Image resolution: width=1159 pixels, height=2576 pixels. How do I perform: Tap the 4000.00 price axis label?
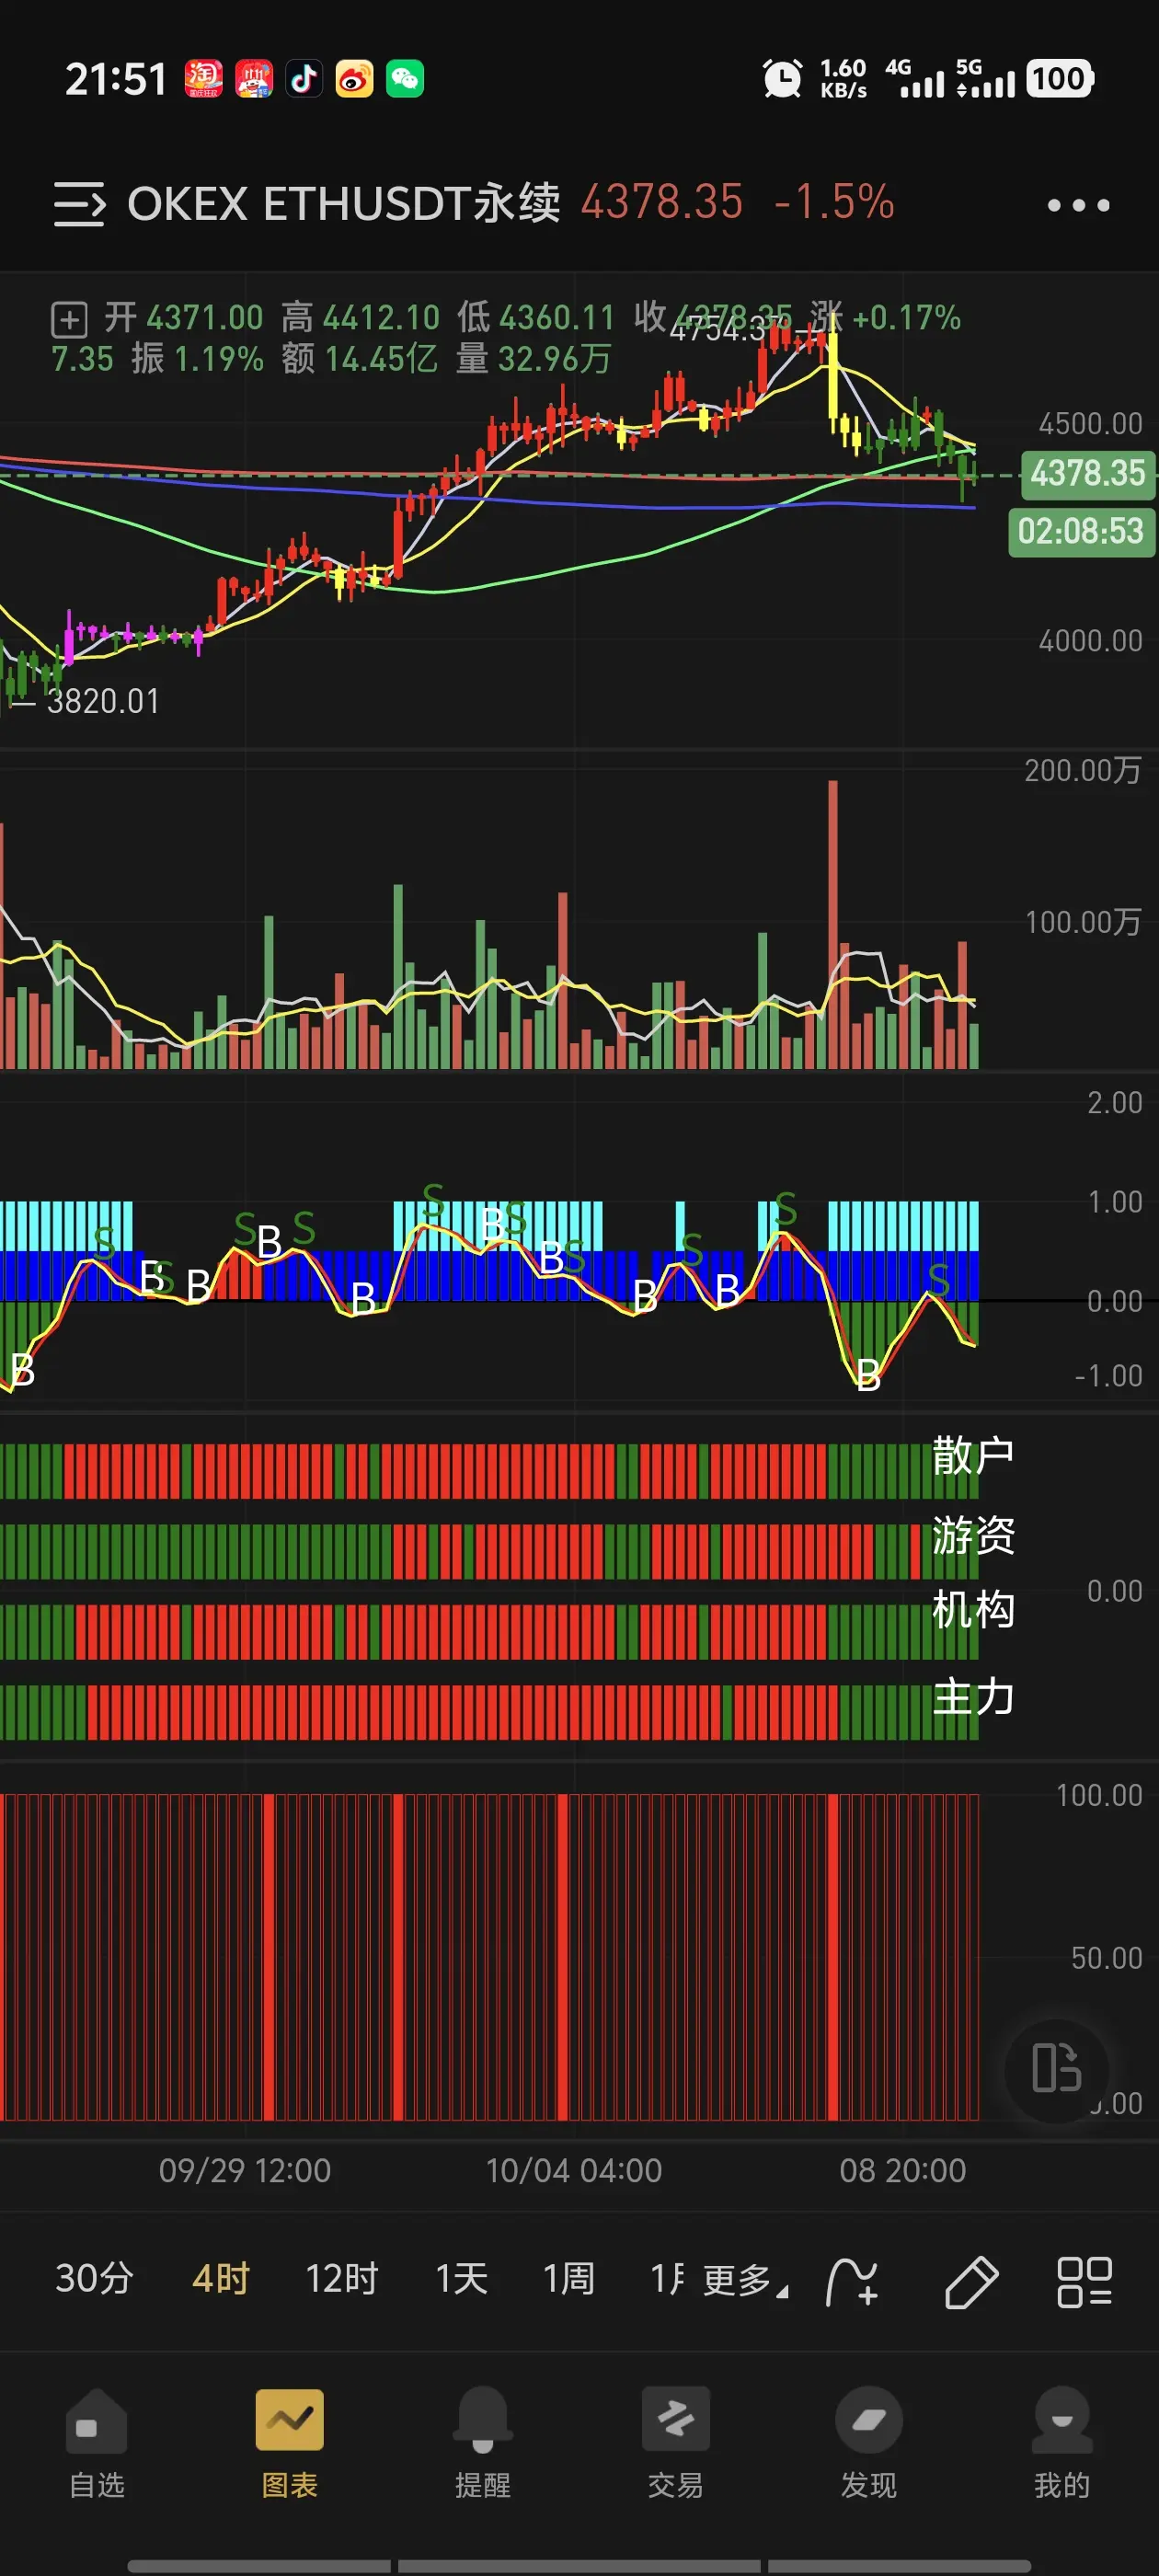click(1090, 641)
